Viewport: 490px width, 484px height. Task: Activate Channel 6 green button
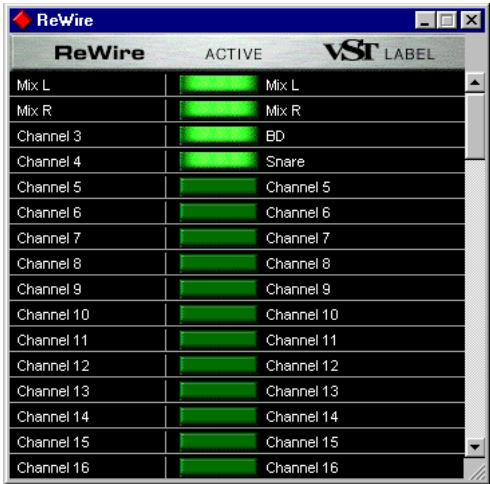(218, 212)
